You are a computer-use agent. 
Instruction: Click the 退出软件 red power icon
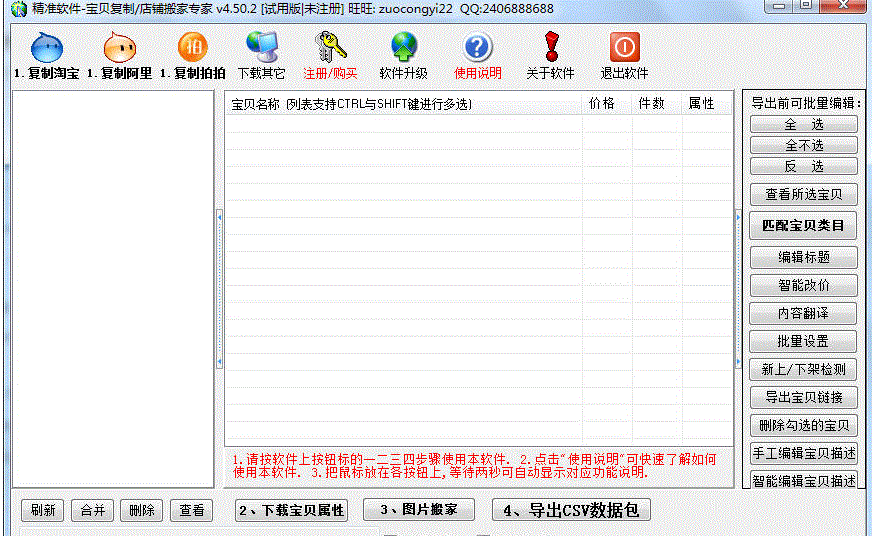pyautogui.click(x=625, y=47)
